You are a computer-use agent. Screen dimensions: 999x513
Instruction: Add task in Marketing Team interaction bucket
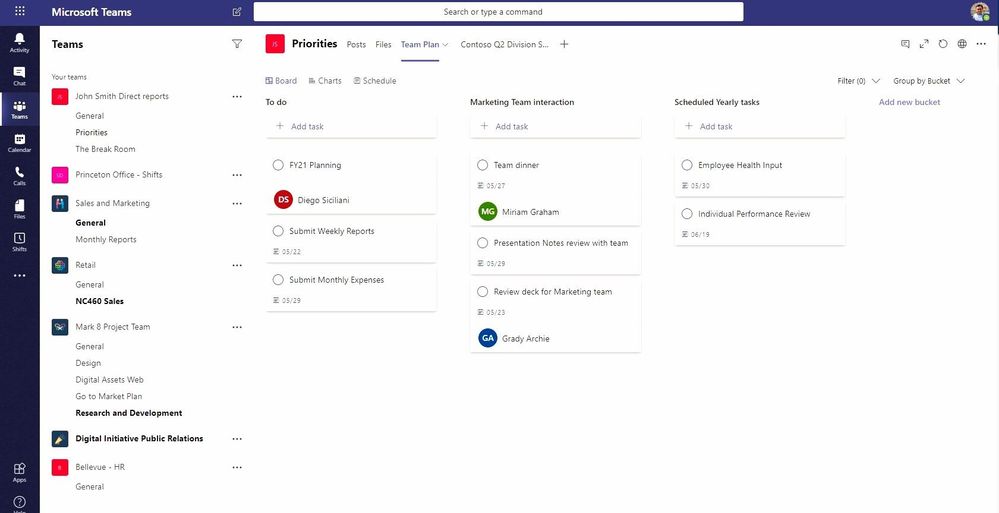point(556,126)
